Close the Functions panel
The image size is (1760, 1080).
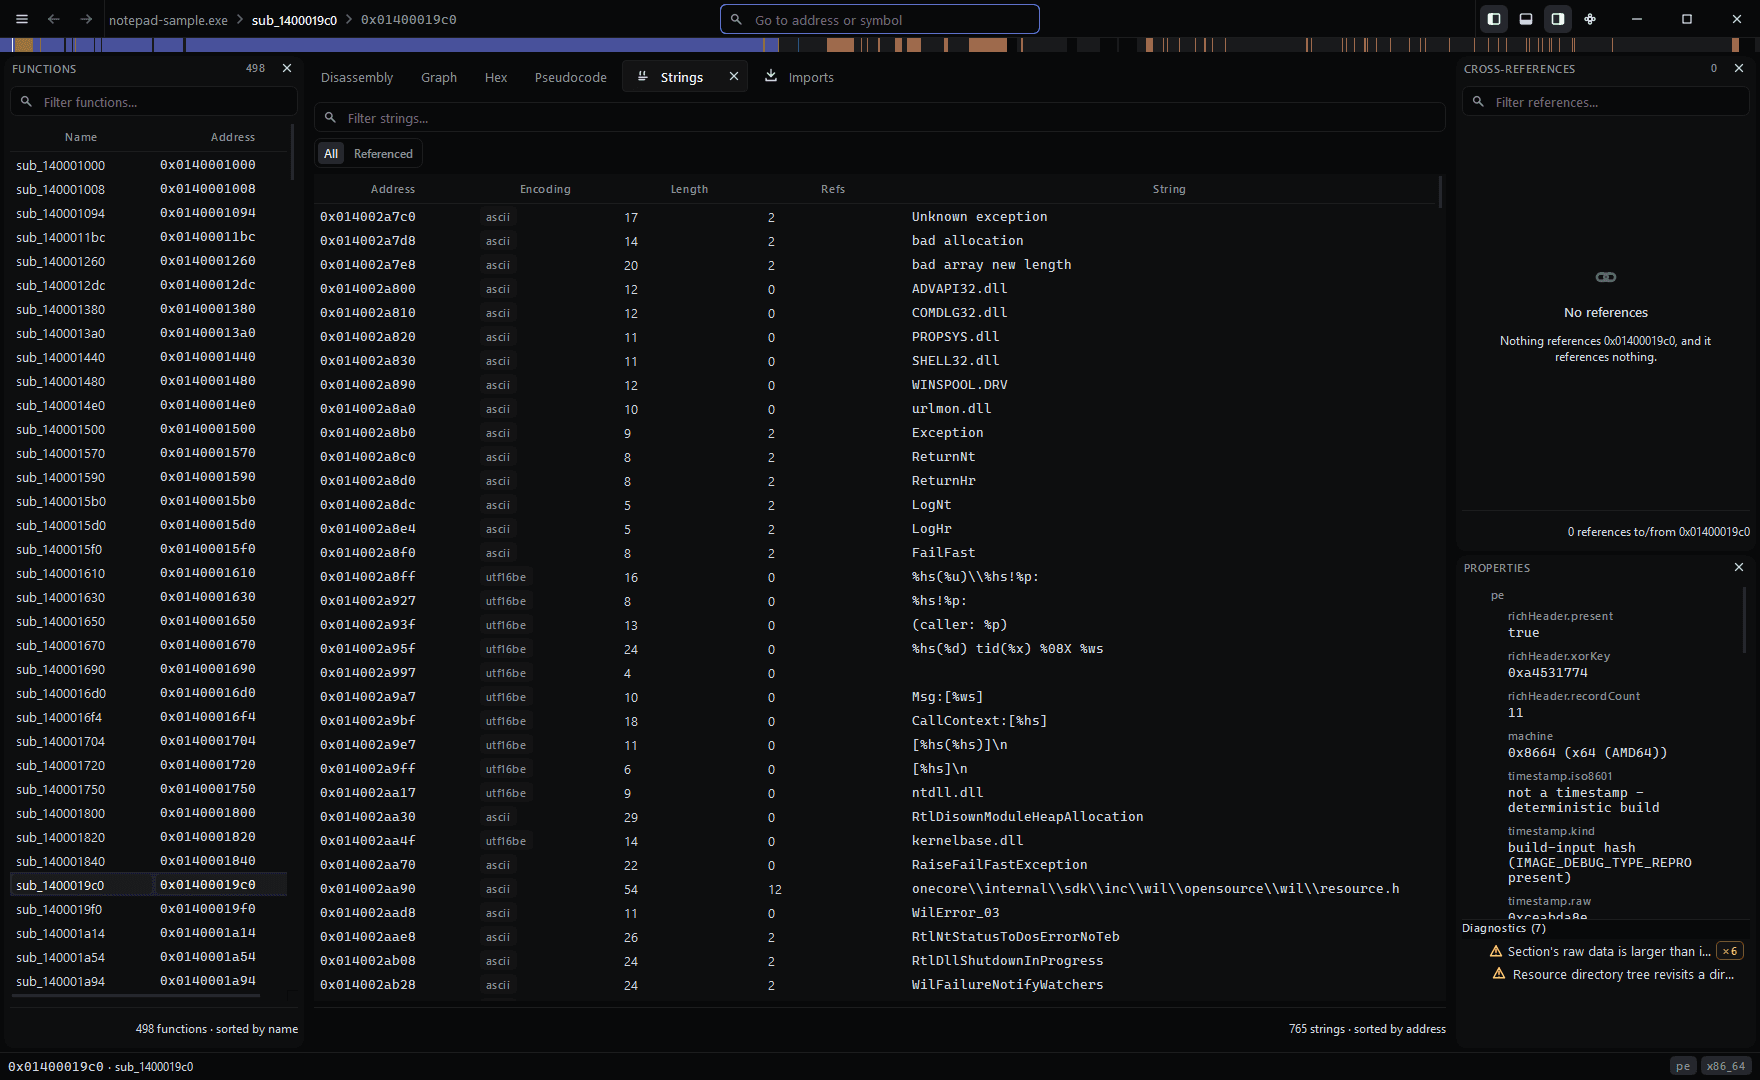point(287,68)
